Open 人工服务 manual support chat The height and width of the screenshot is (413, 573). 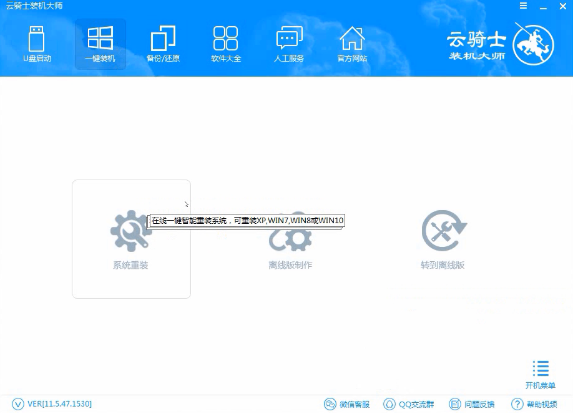coord(289,44)
